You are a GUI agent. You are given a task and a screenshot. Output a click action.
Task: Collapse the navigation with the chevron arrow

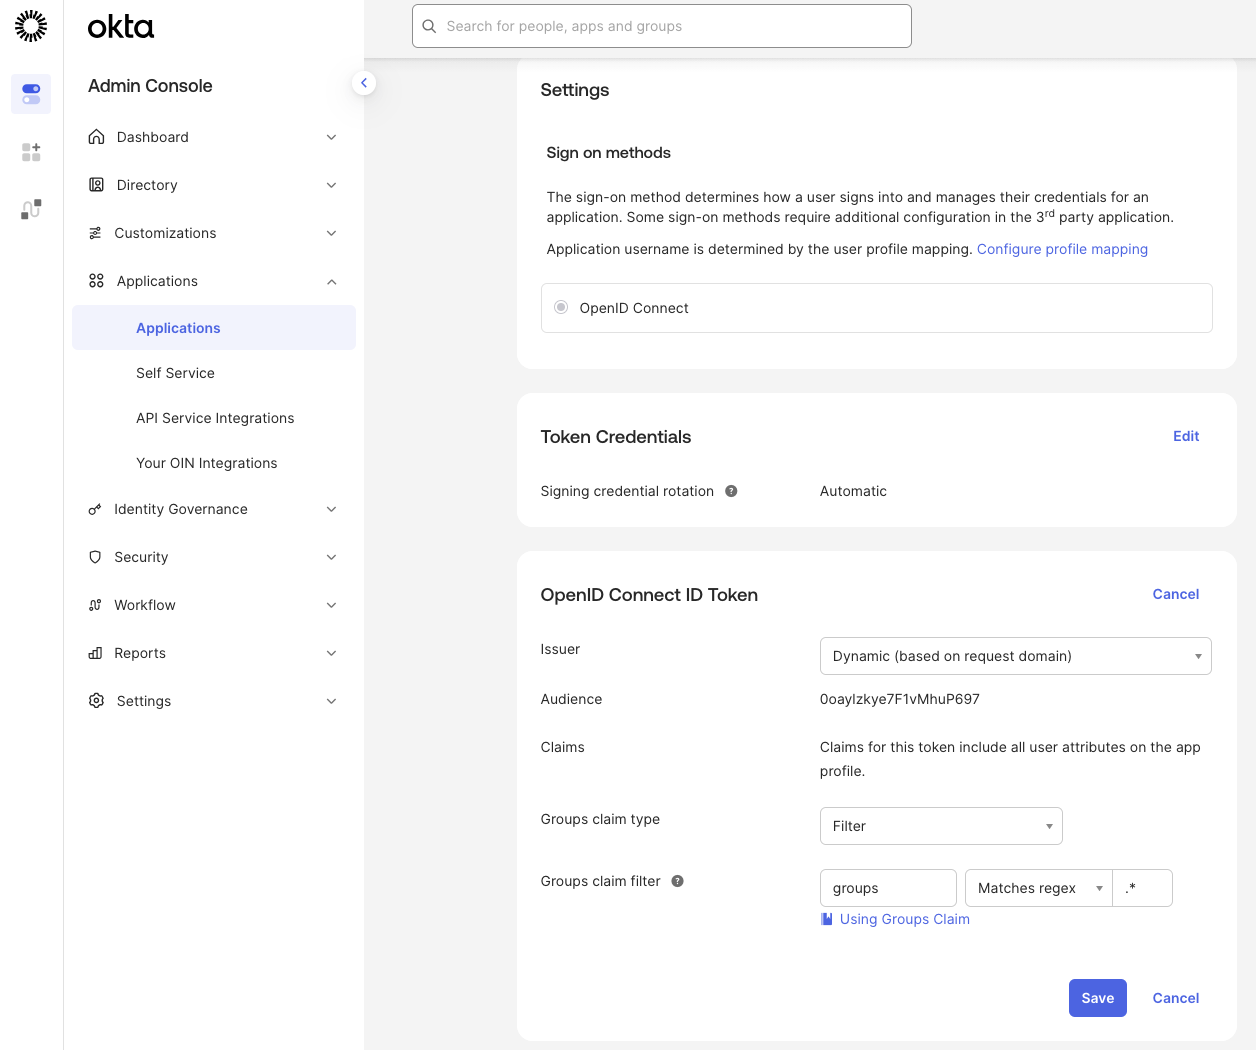pos(364,83)
